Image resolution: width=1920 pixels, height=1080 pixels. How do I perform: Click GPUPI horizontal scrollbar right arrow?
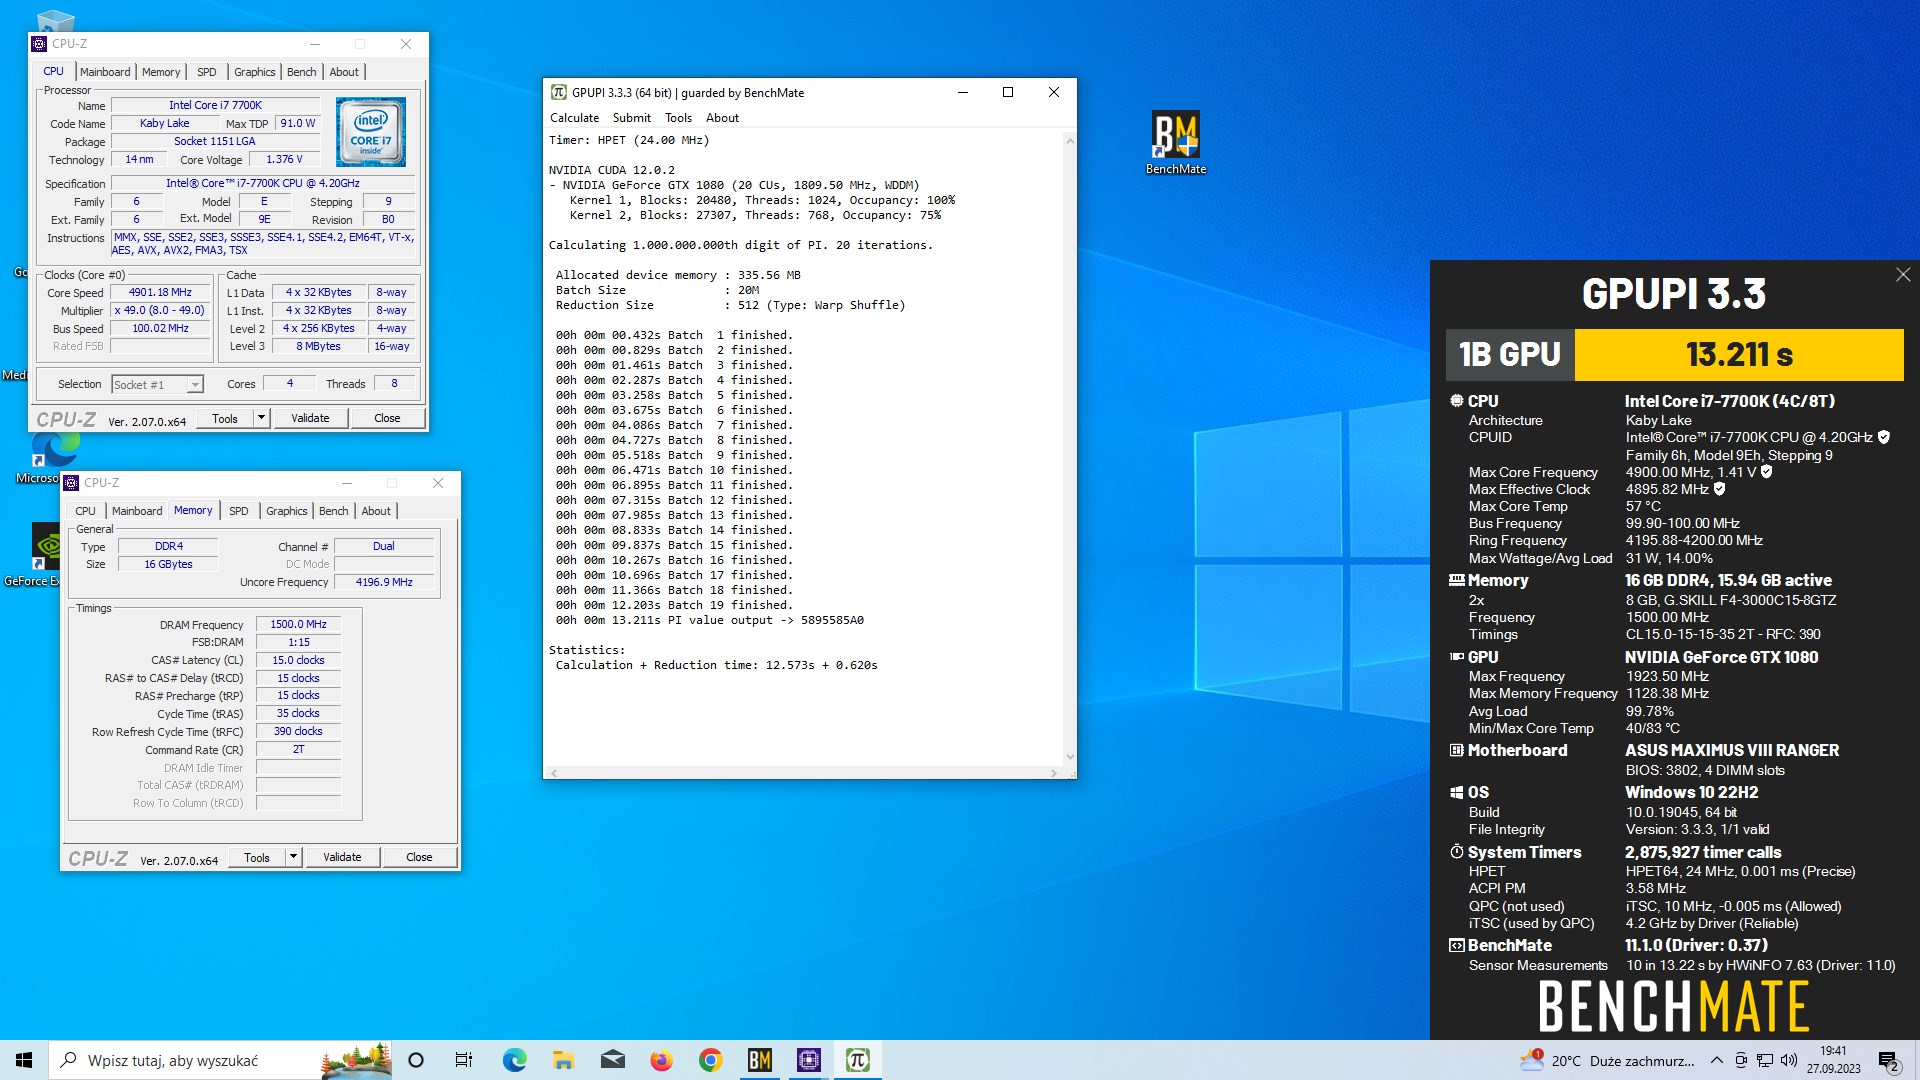pyautogui.click(x=1054, y=773)
